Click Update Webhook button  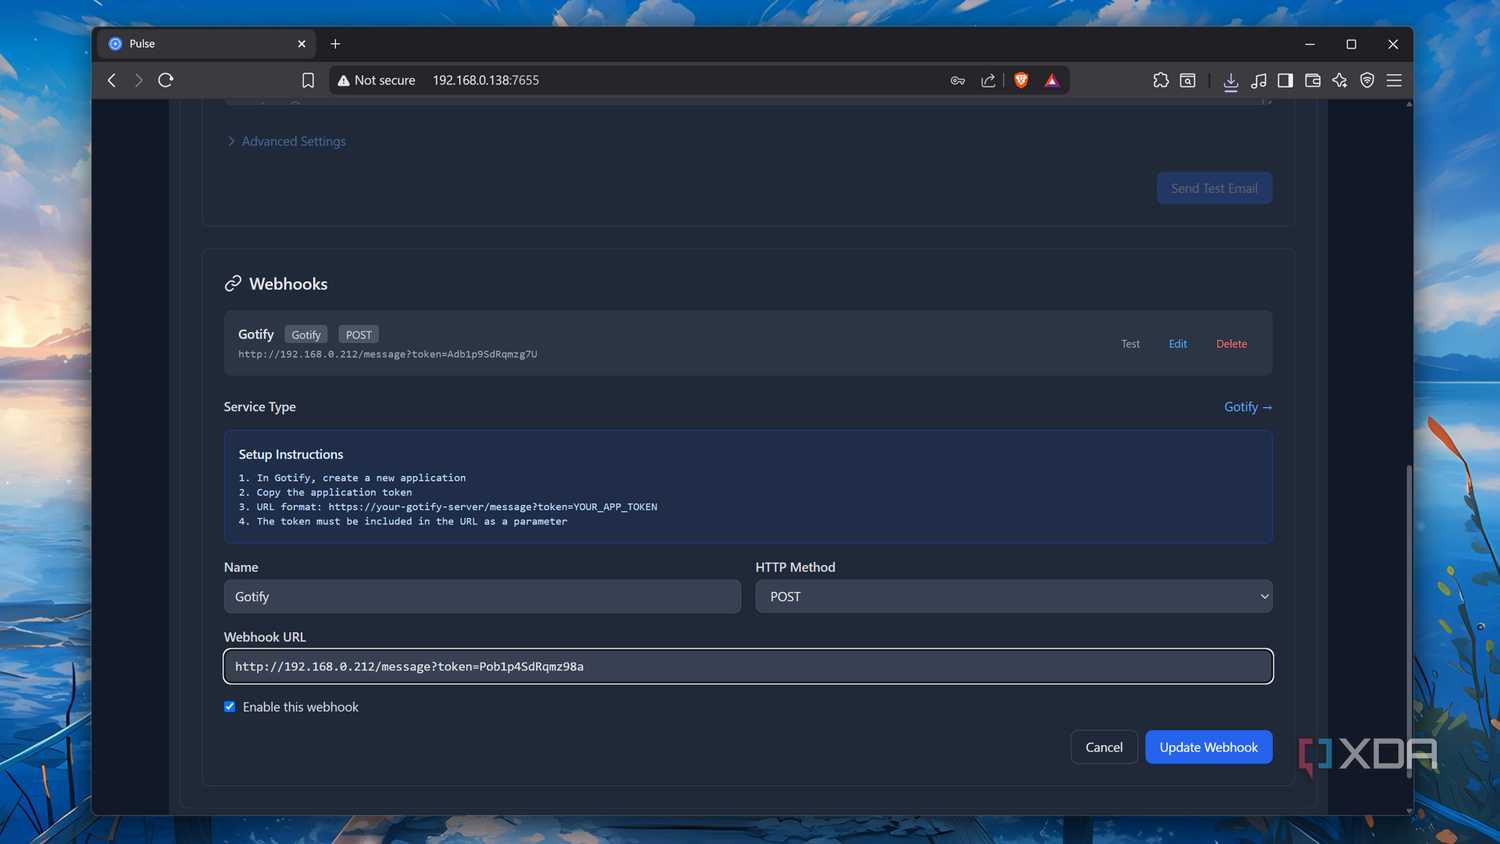coord(1209,747)
